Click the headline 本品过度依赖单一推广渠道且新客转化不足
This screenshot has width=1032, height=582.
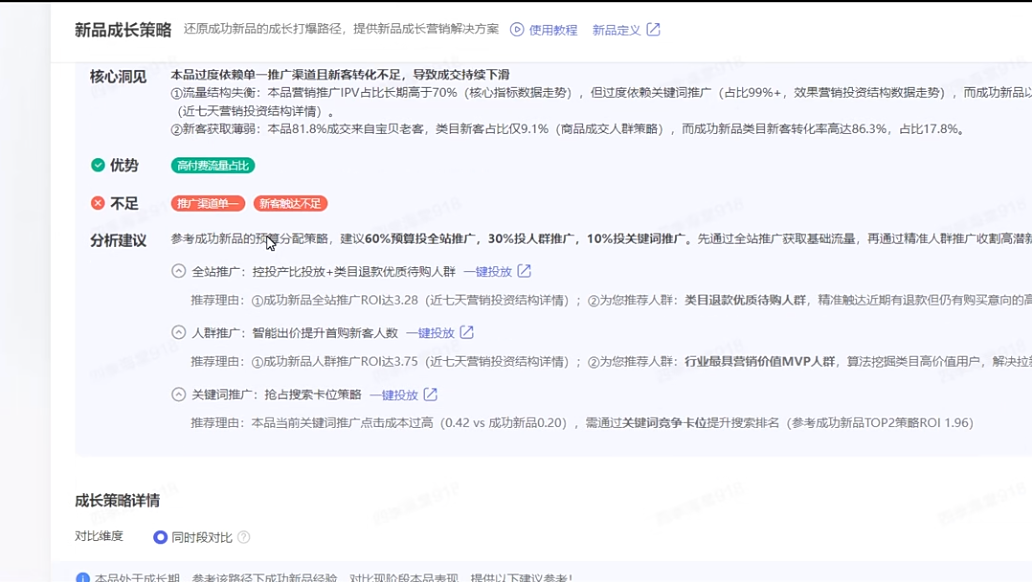[x=340, y=74]
